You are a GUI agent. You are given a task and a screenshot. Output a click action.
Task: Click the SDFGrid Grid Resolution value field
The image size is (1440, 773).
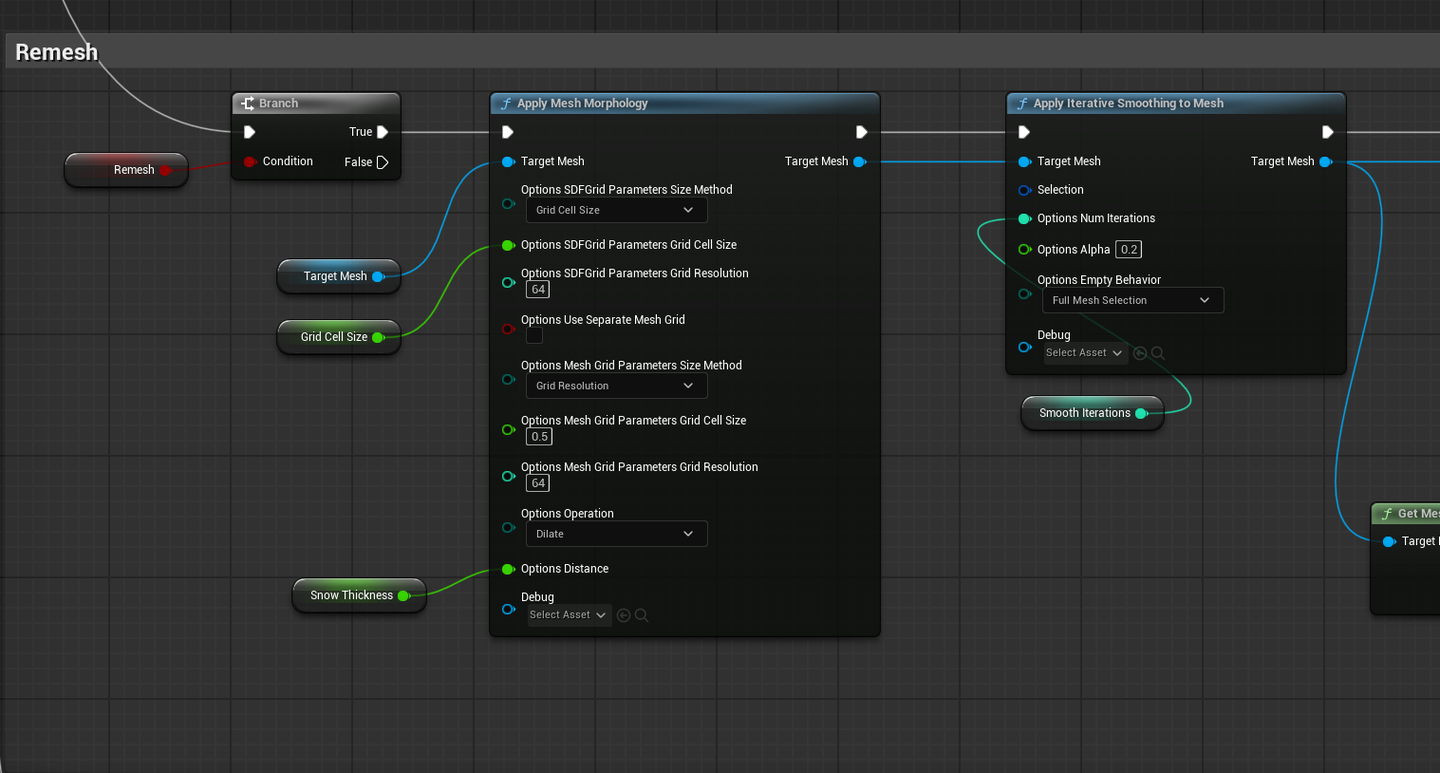538,290
